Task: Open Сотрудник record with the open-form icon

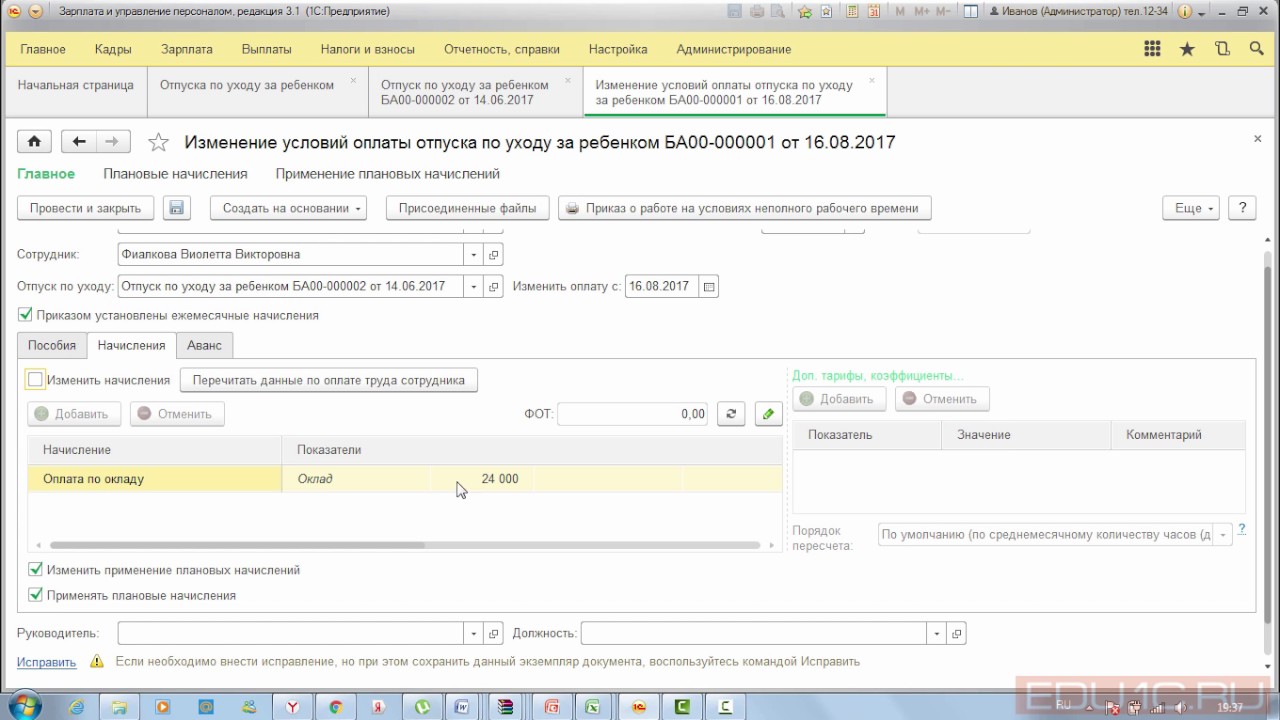Action: point(493,255)
